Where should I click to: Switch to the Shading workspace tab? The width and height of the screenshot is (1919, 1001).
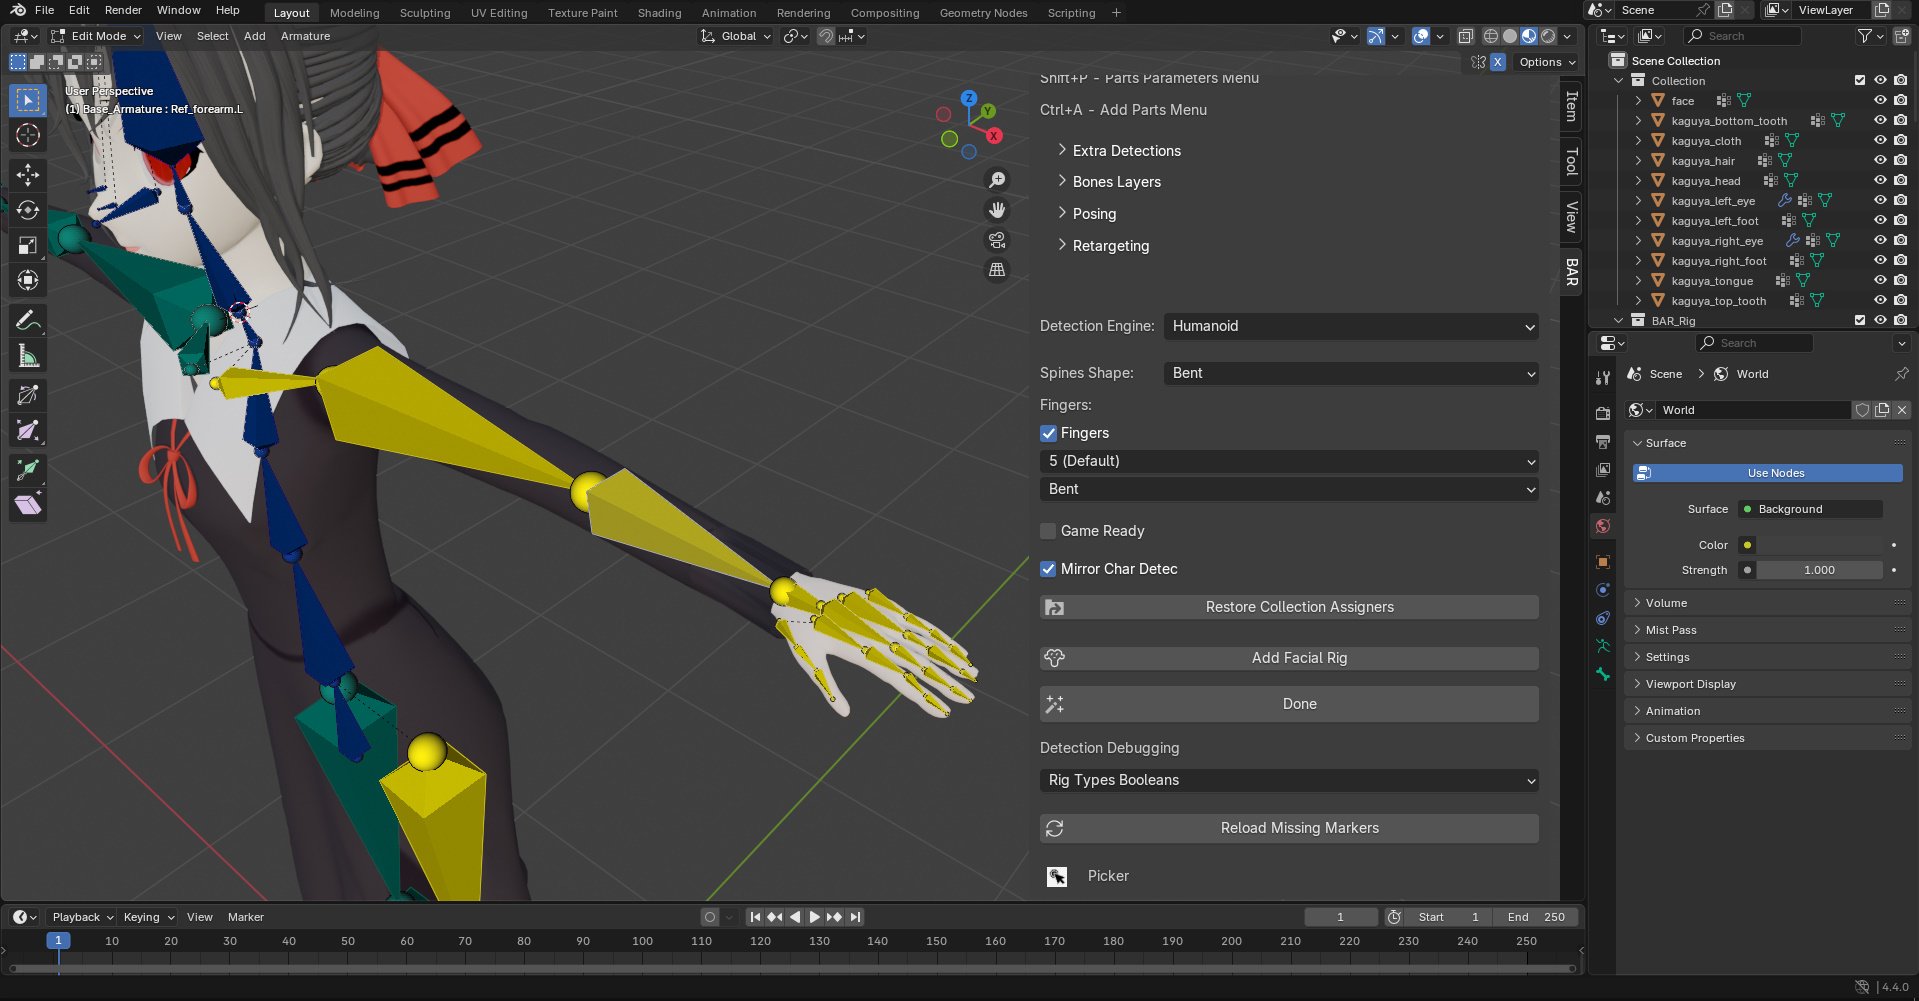coord(659,12)
